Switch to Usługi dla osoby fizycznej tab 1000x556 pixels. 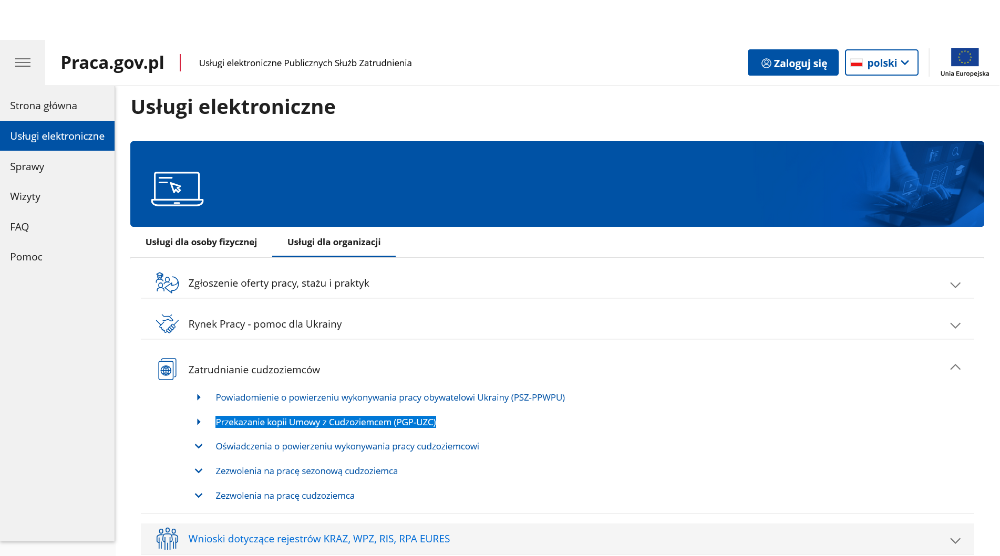click(x=201, y=242)
